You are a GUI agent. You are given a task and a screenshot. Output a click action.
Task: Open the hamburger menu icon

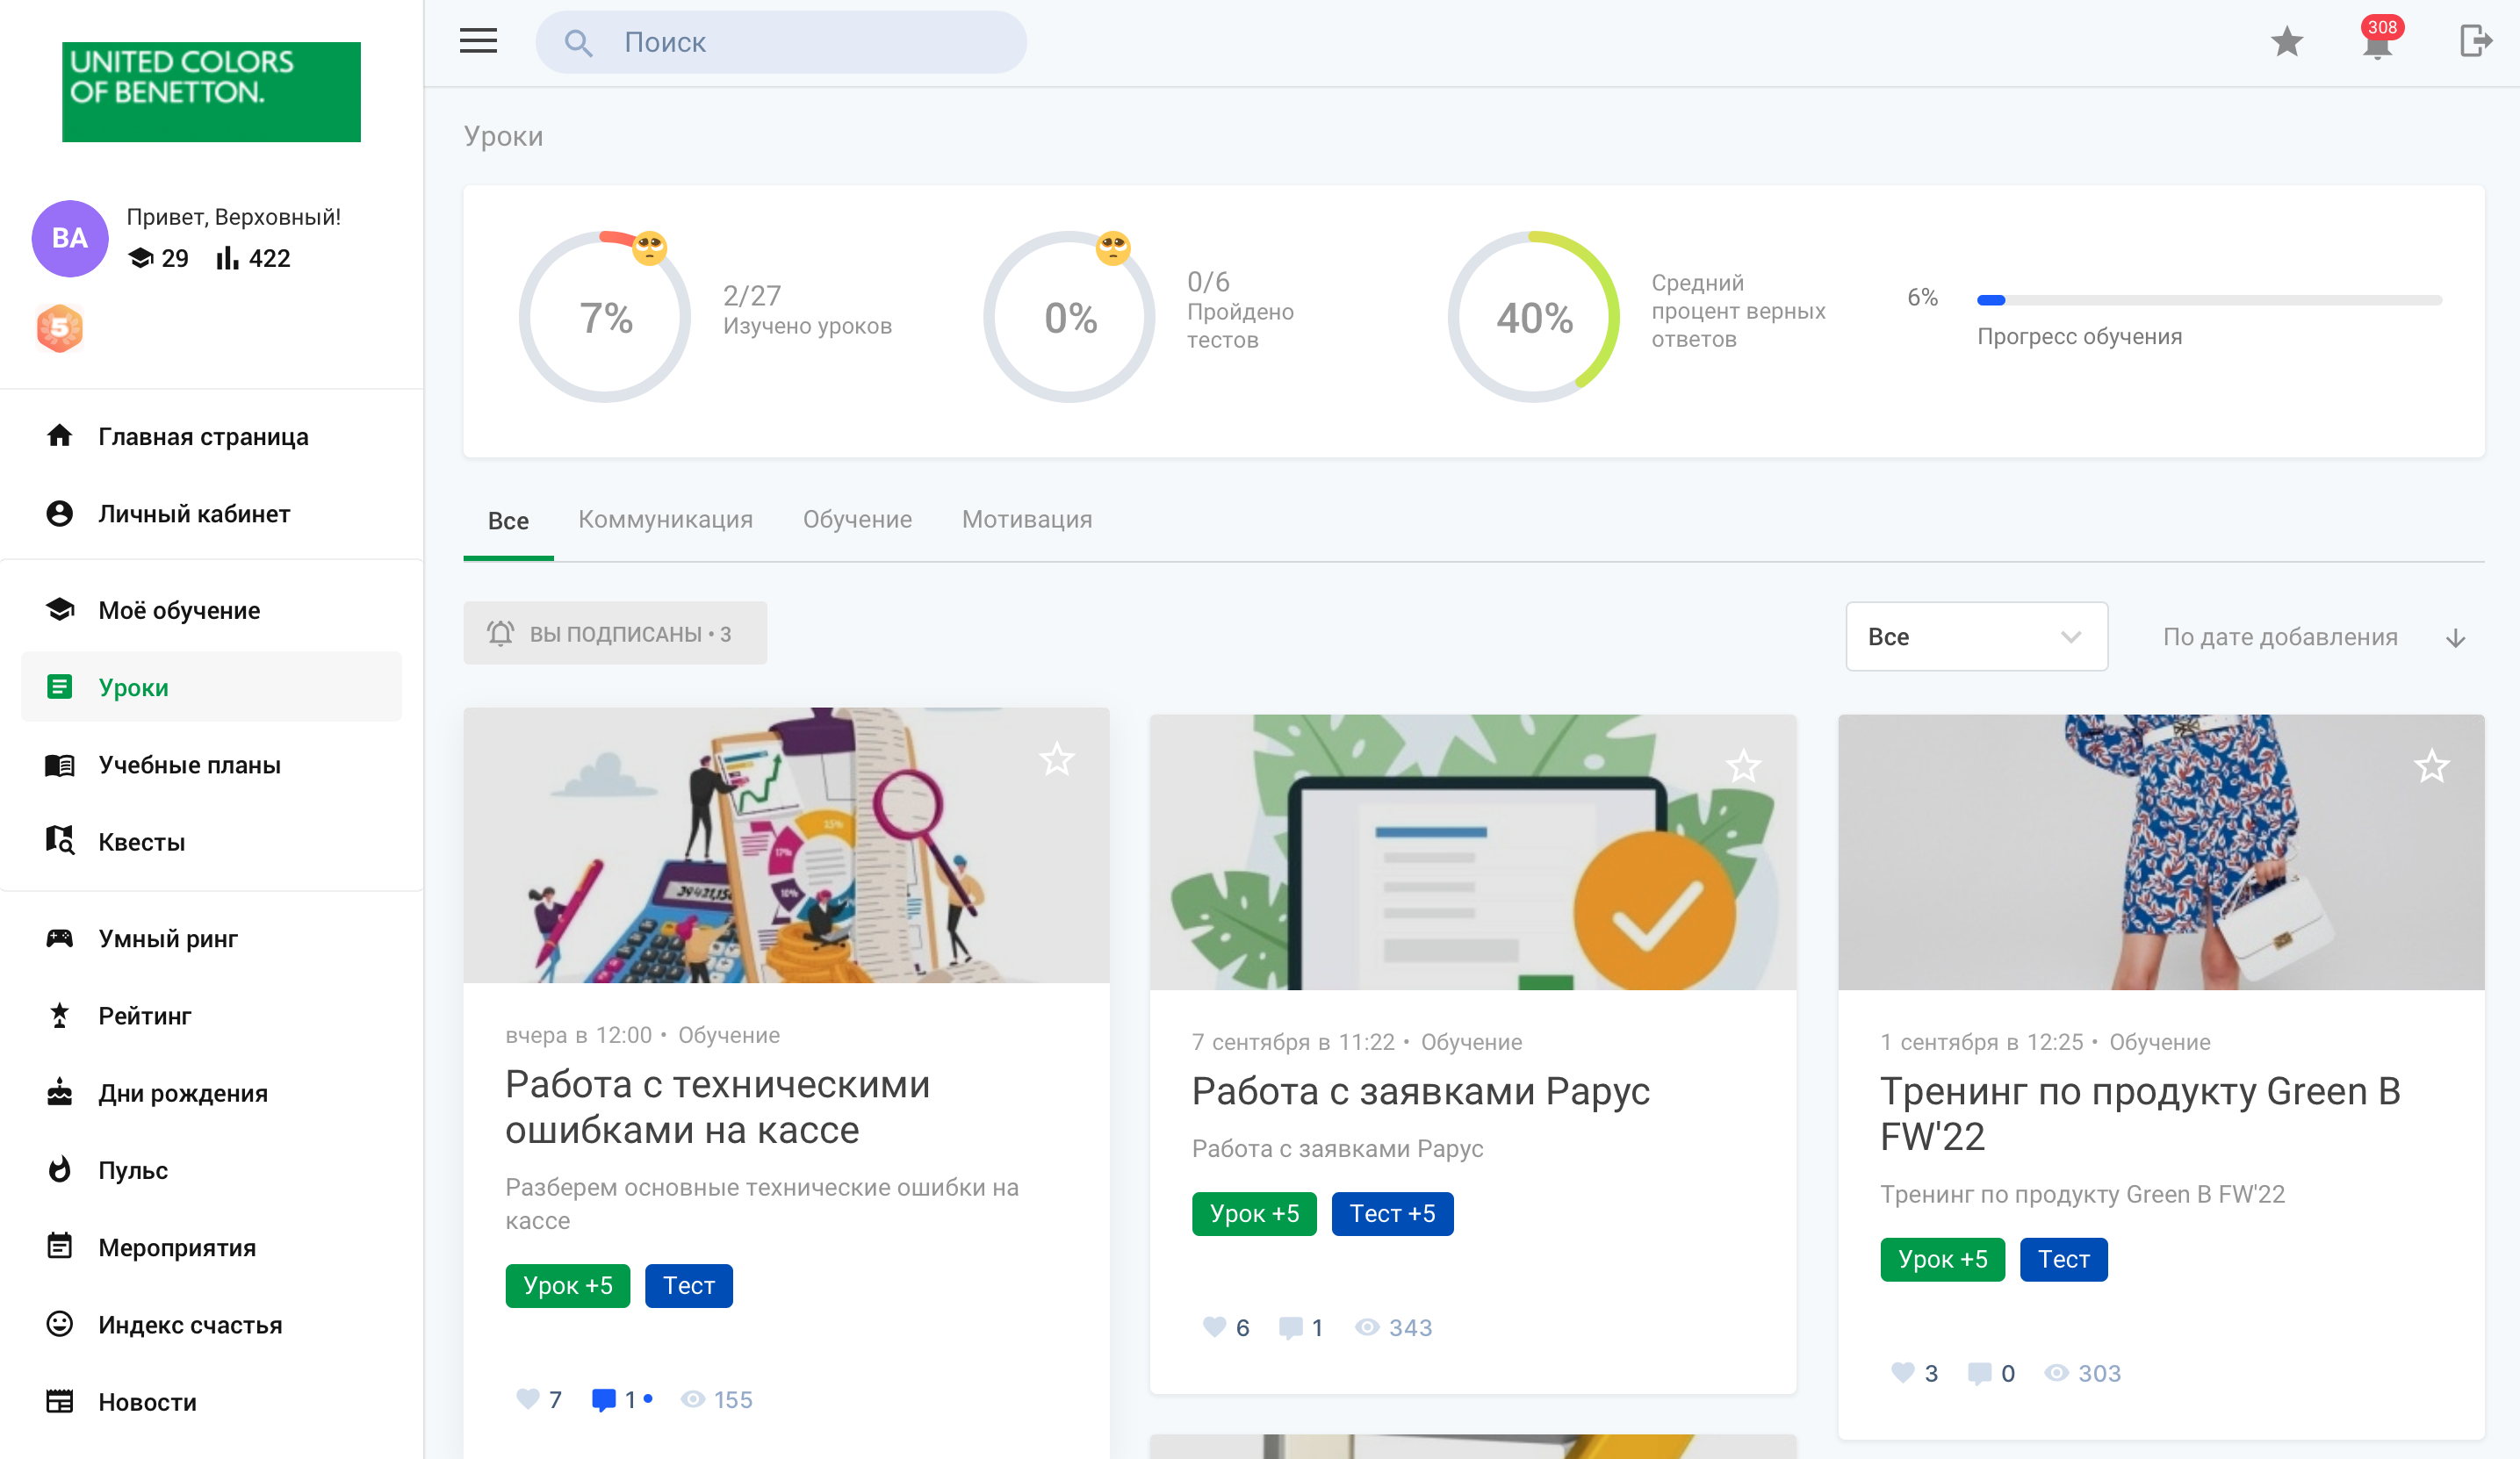pyautogui.click(x=478, y=41)
